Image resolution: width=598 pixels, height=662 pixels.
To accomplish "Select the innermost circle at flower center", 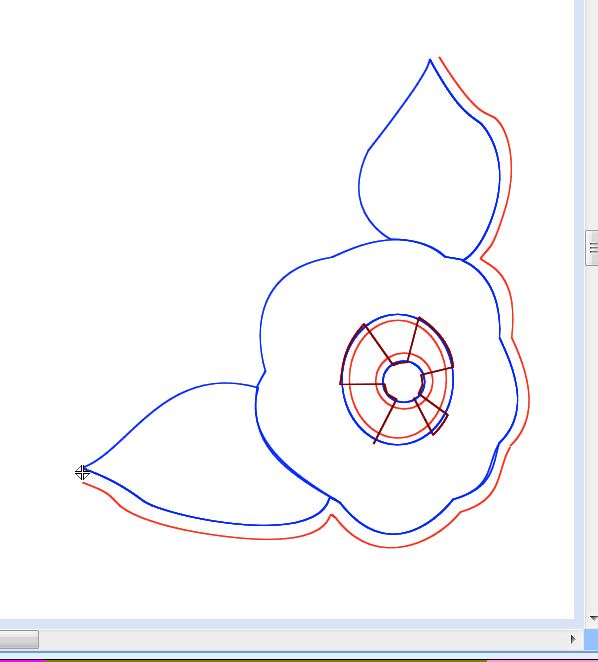I will [403, 382].
